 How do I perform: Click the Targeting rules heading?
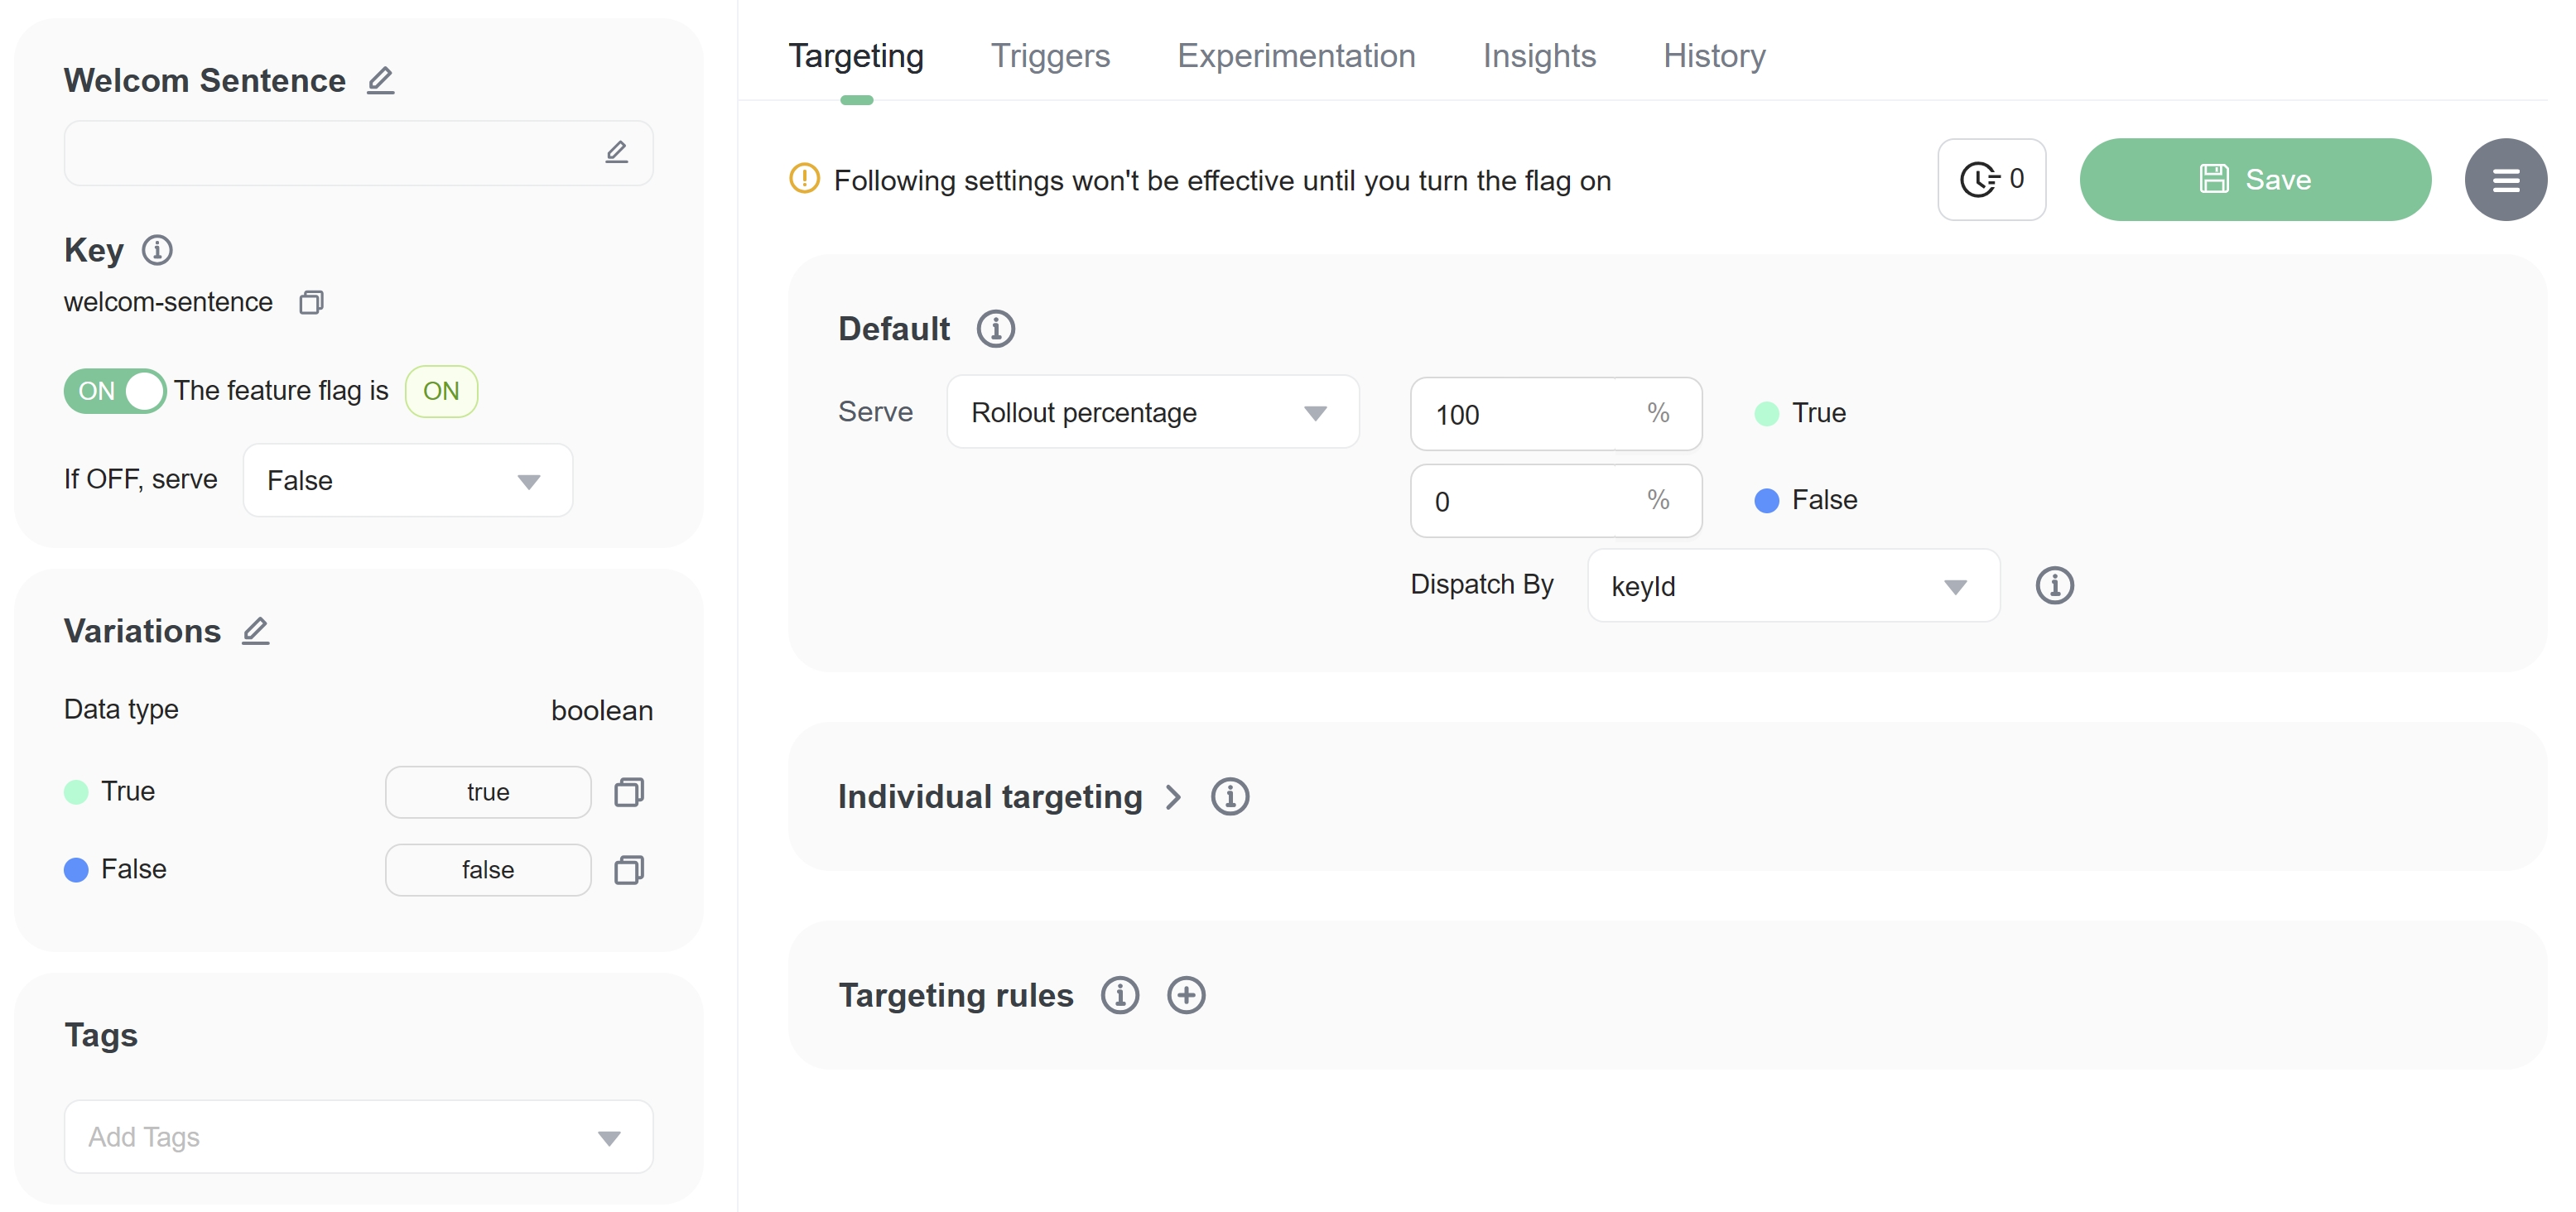[x=955, y=996]
